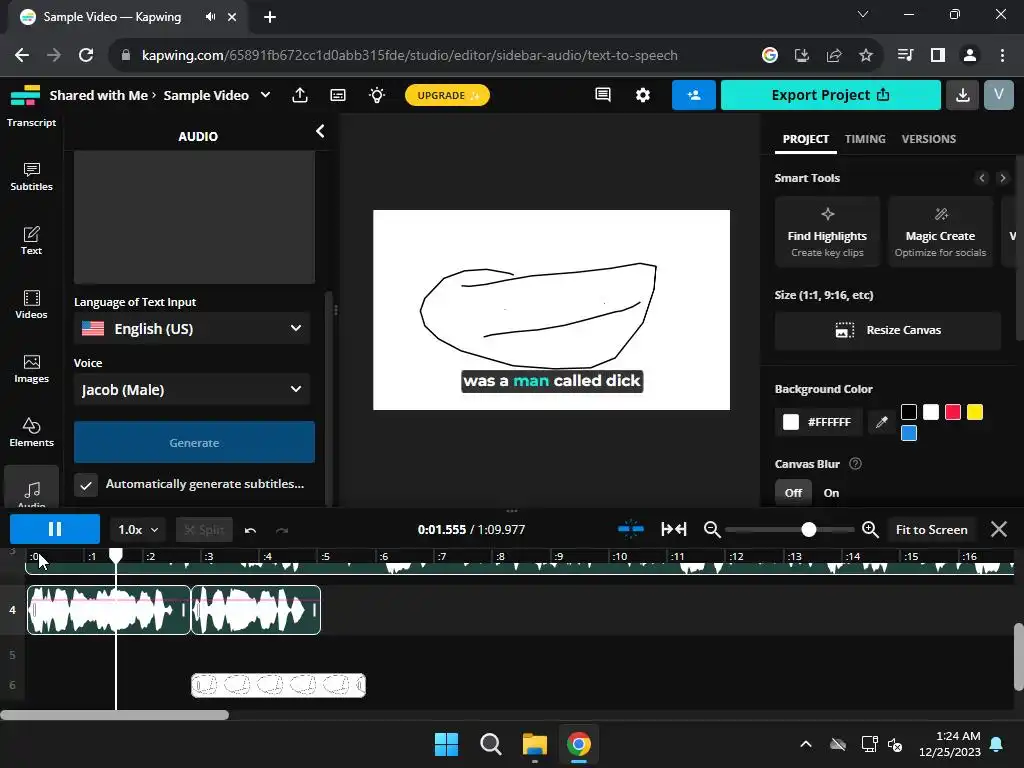1024x768 pixels.
Task: Undo the last edit
Action: [250, 530]
